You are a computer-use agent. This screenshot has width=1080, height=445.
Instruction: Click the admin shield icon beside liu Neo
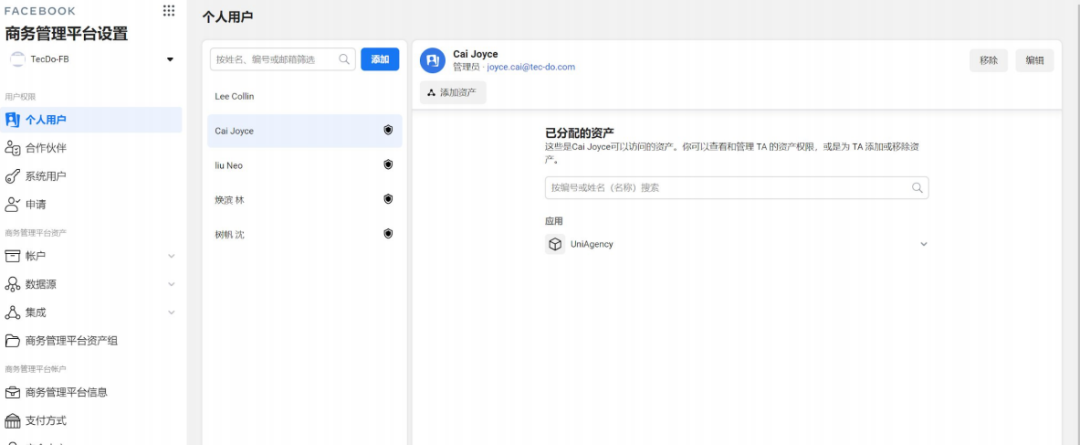click(388, 165)
